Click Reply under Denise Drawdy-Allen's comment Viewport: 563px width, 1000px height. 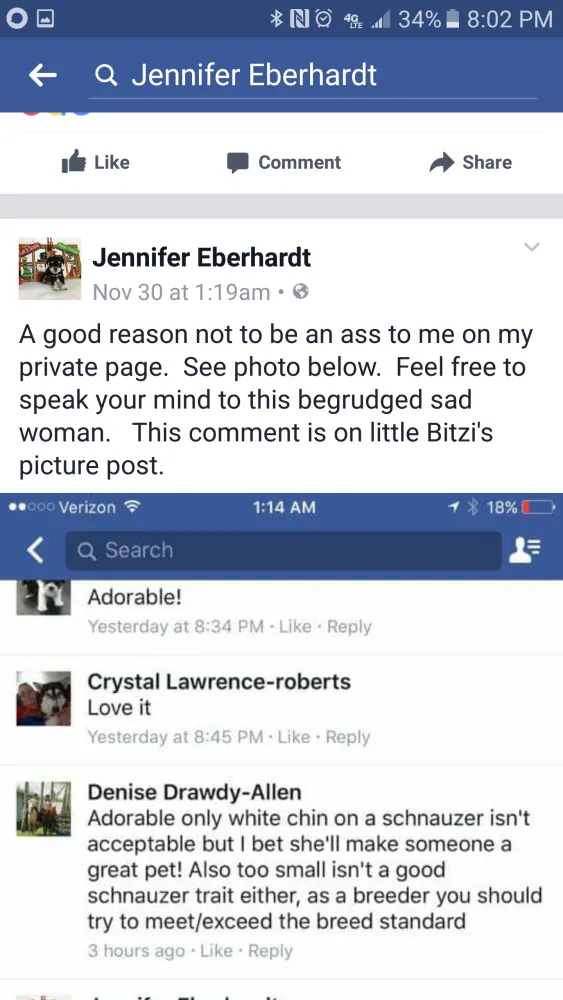(270, 951)
